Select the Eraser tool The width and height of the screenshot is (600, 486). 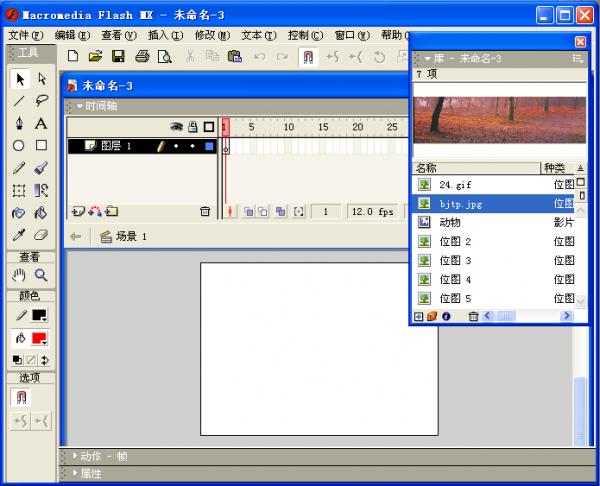(x=41, y=235)
